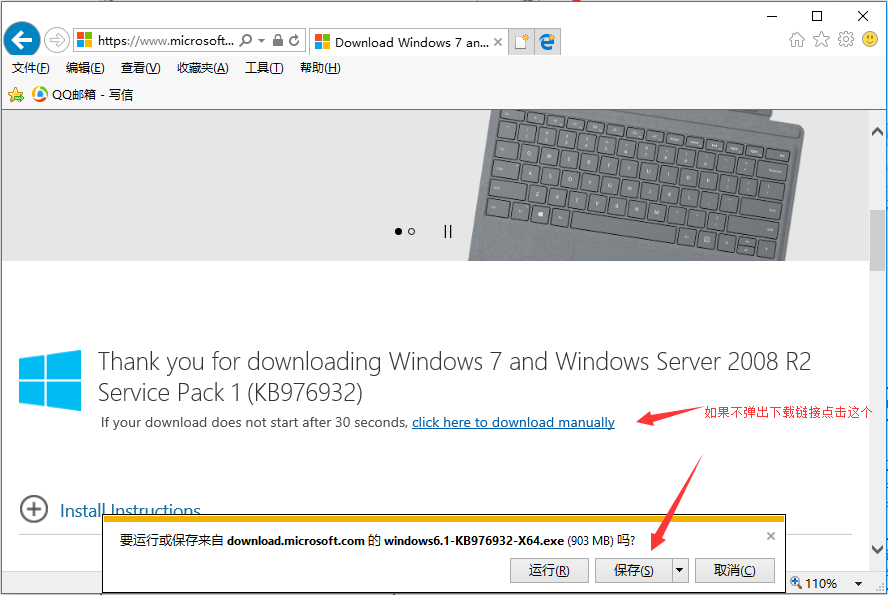Screen dimensions: 888x595
Task: Select the second carousel dot indicator
Action: point(412,231)
